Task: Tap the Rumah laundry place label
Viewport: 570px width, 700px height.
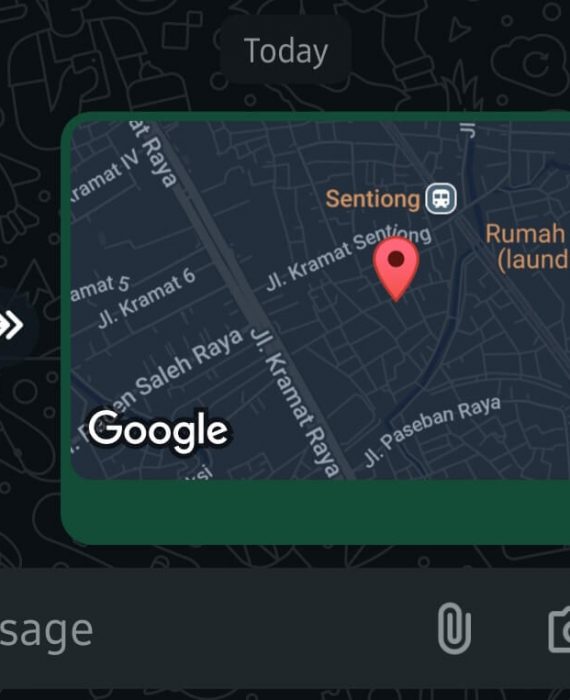Action: 527,246
